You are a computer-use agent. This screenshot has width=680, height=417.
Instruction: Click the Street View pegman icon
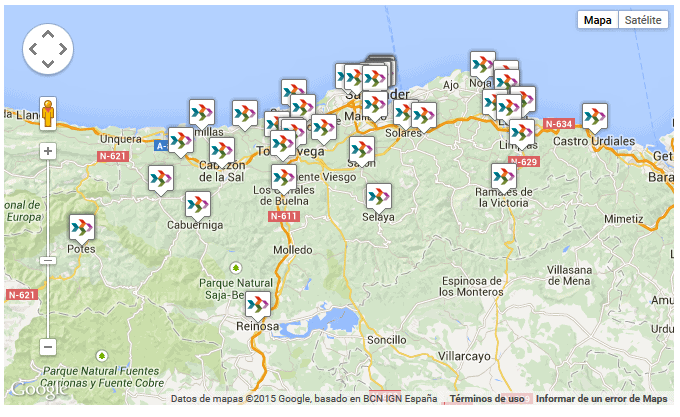pyautogui.click(x=48, y=113)
